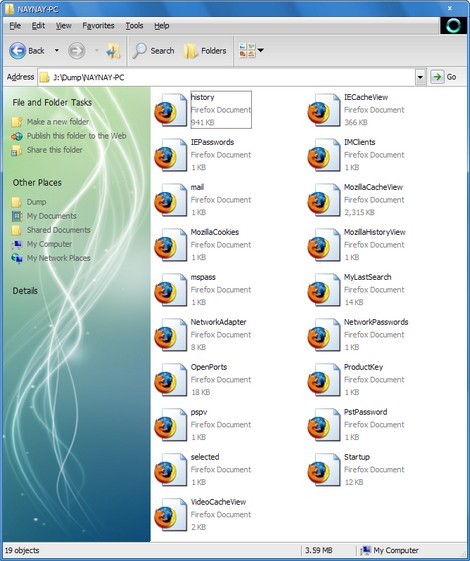Select the IMClients file icon
This screenshot has width=470, height=561.
pos(324,155)
